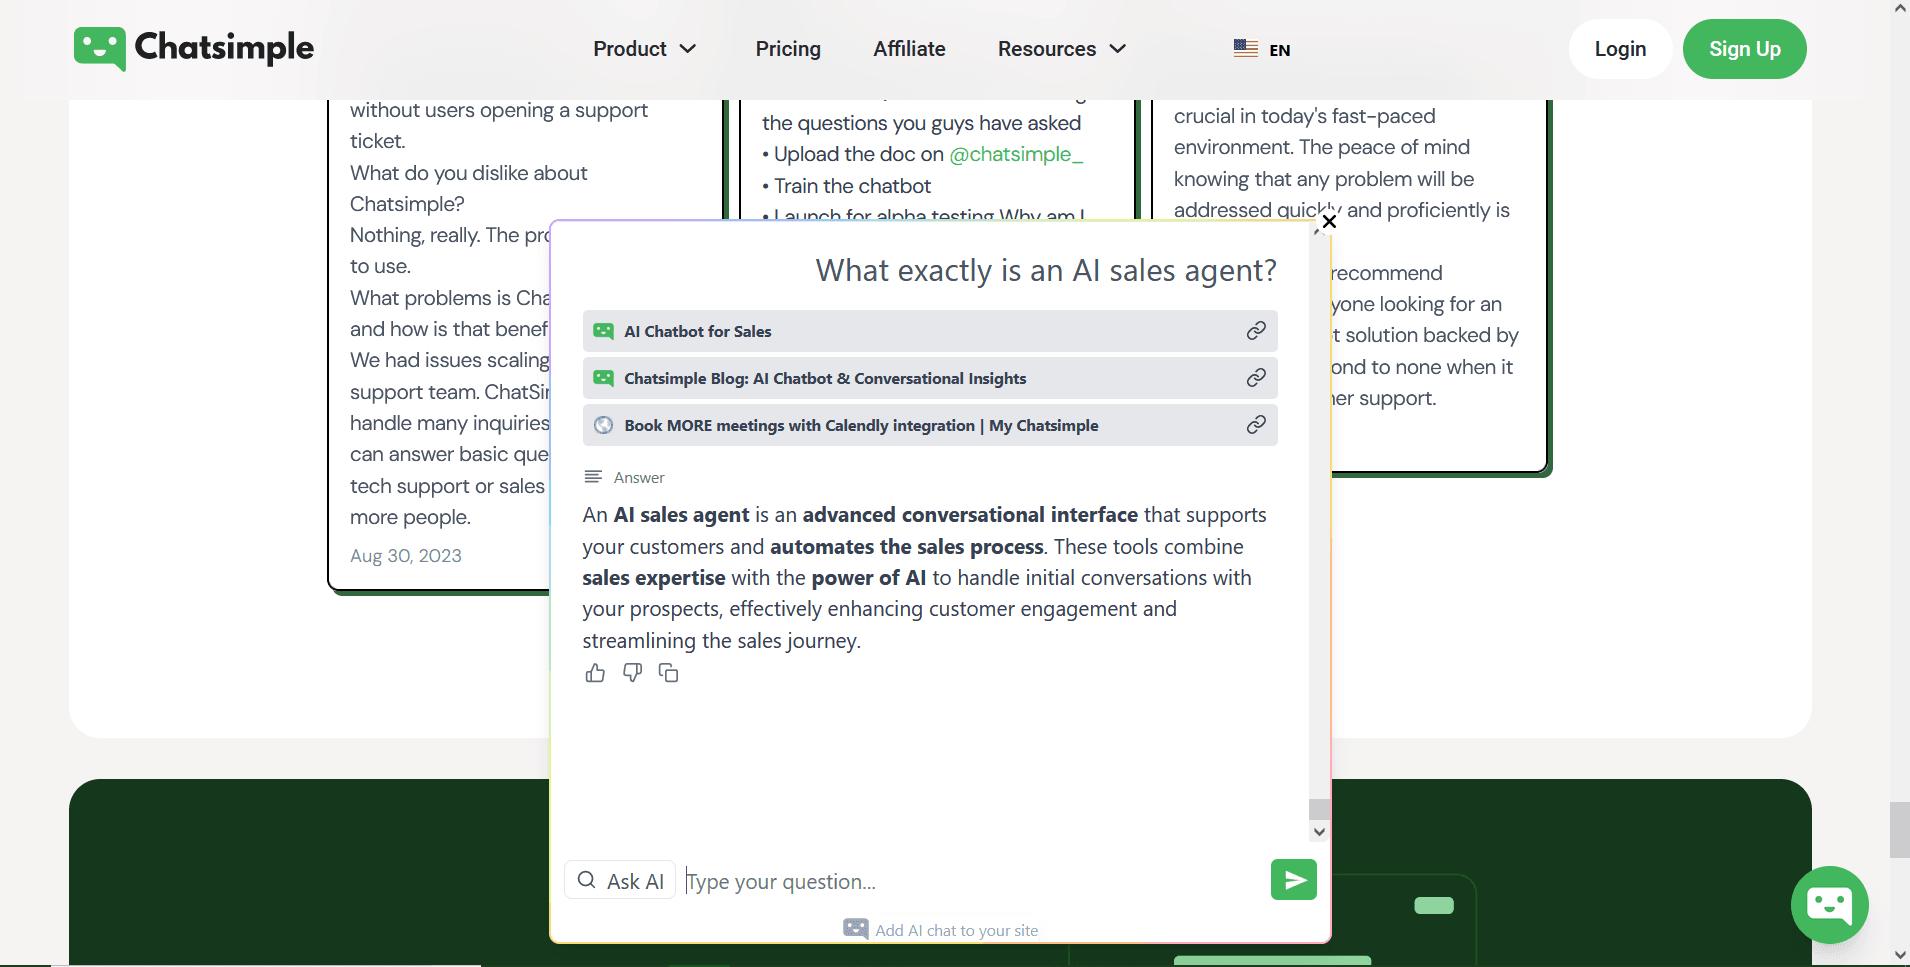Click the link icon beside Calendly integration source

[x=1255, y=425]
